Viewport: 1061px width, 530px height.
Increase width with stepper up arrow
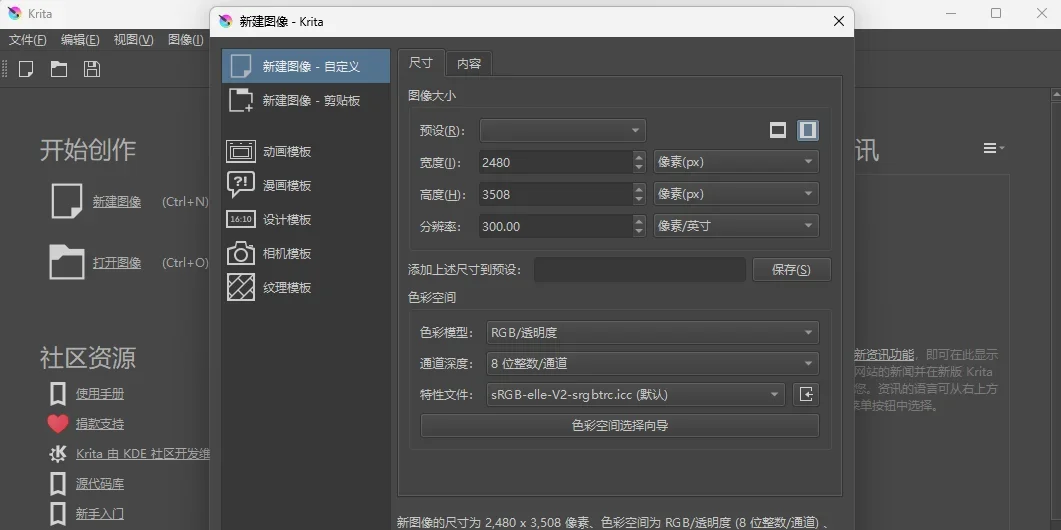tap(639, 156)
